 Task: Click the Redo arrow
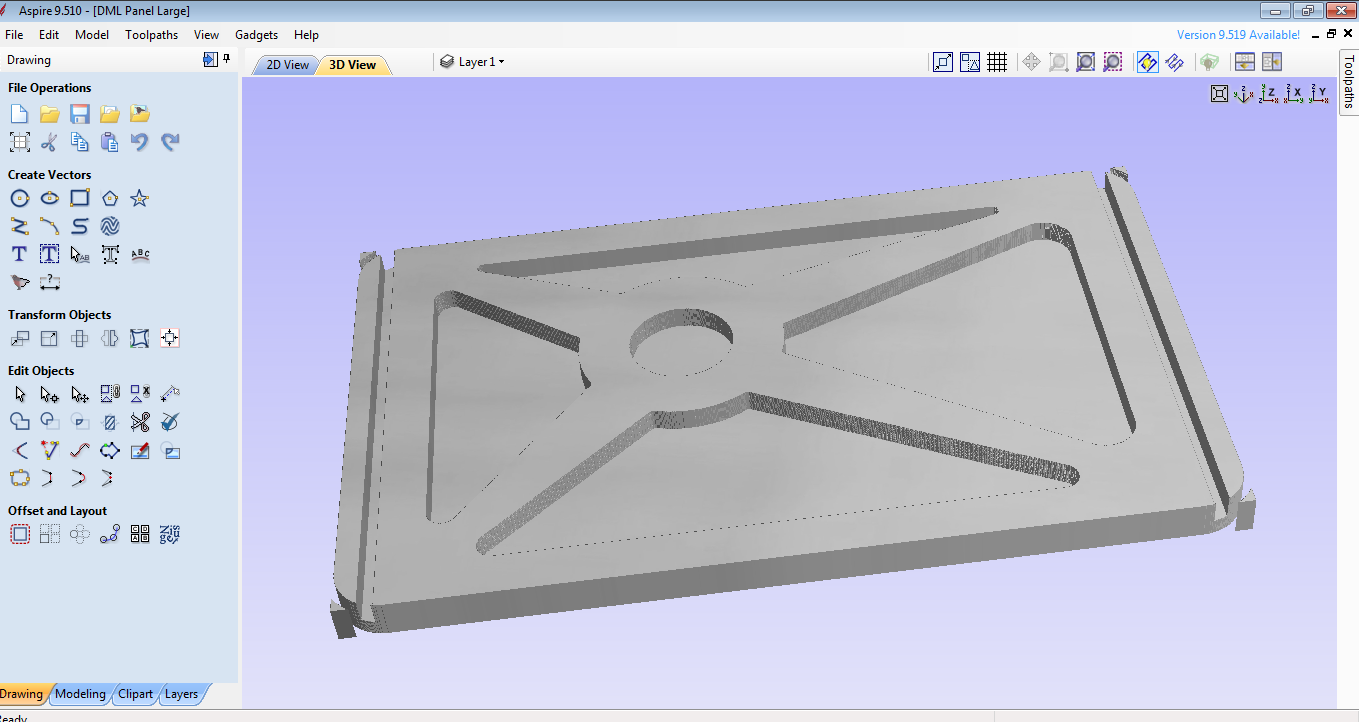pyautogui.click(x=170, y=142)
